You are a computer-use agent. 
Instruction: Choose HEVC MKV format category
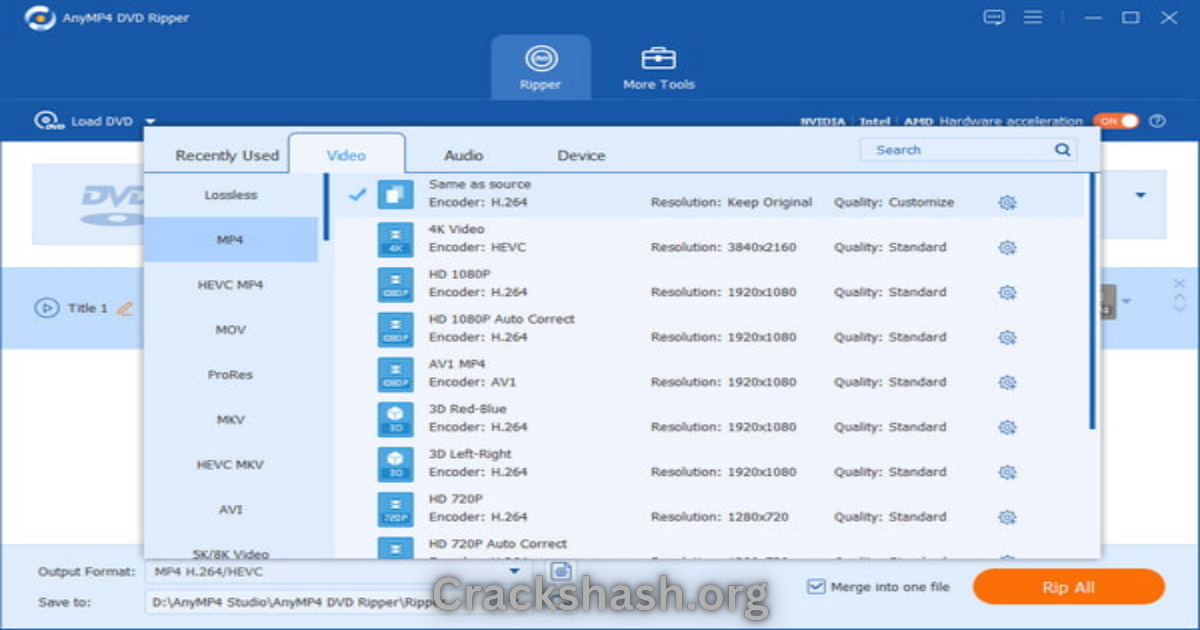click(231, 465)
